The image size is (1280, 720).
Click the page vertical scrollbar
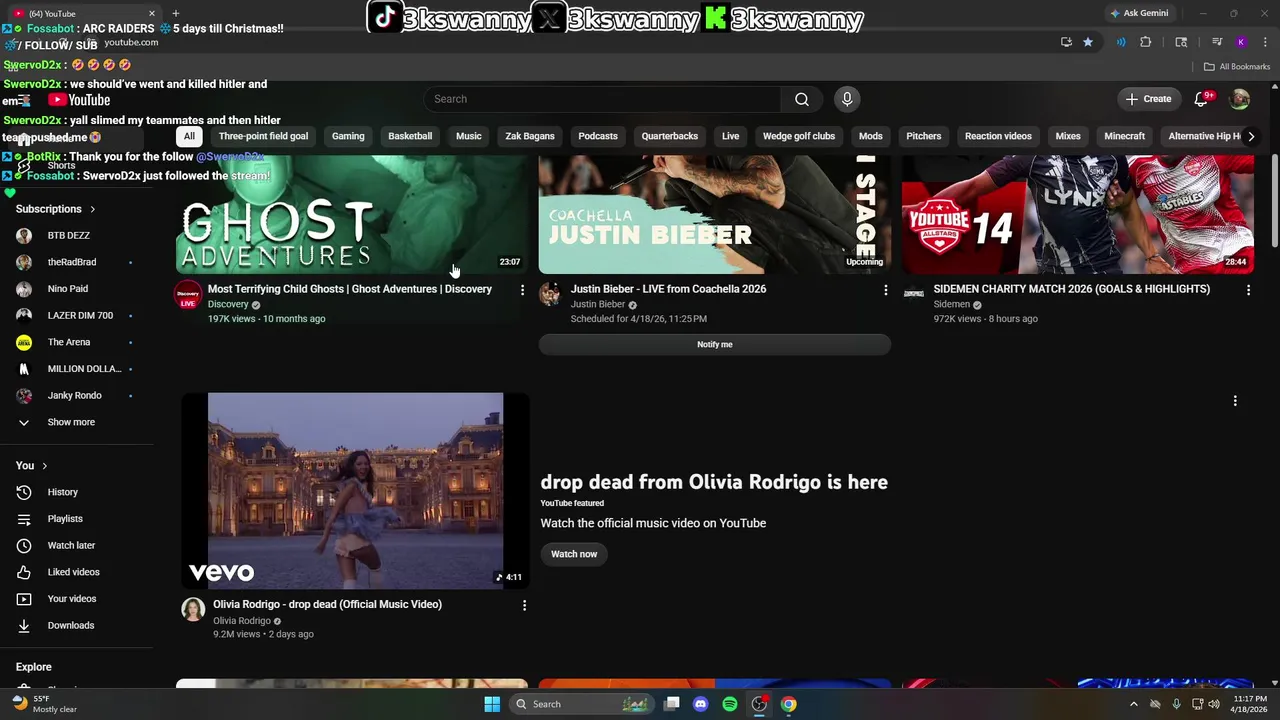coord(1274,200)
